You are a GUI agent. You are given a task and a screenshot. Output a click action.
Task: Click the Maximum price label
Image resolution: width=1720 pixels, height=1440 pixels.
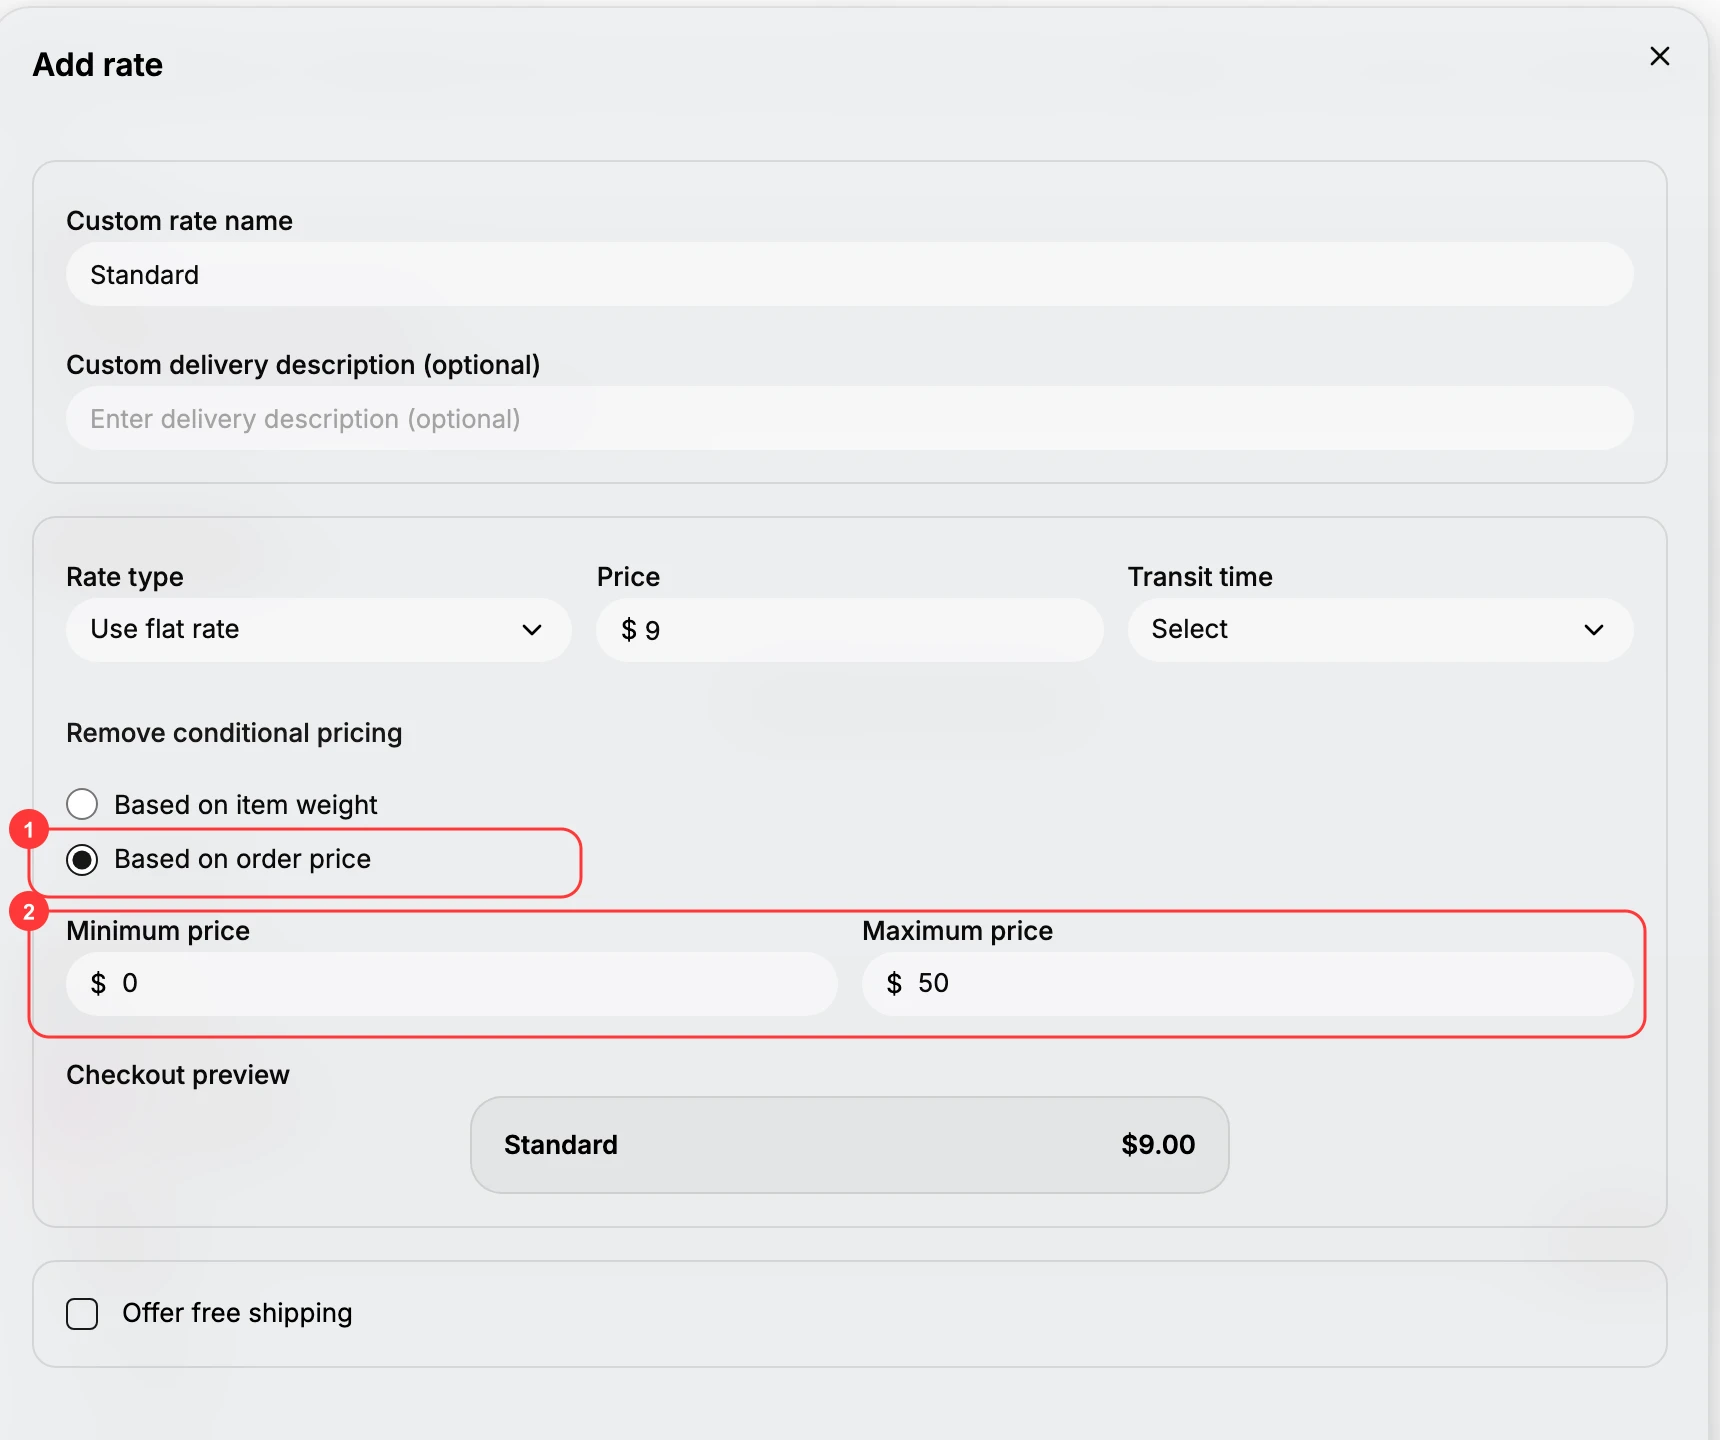coord(957,931)
